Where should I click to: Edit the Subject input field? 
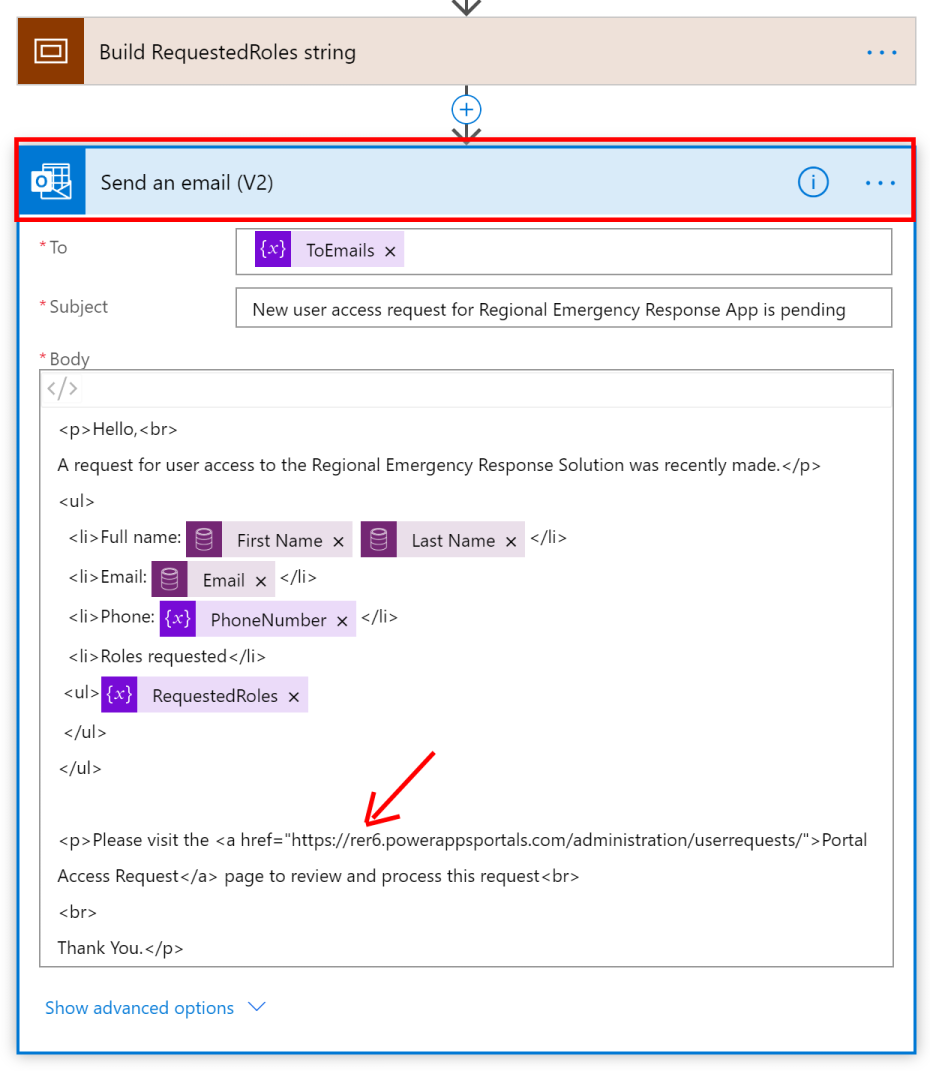563,308
